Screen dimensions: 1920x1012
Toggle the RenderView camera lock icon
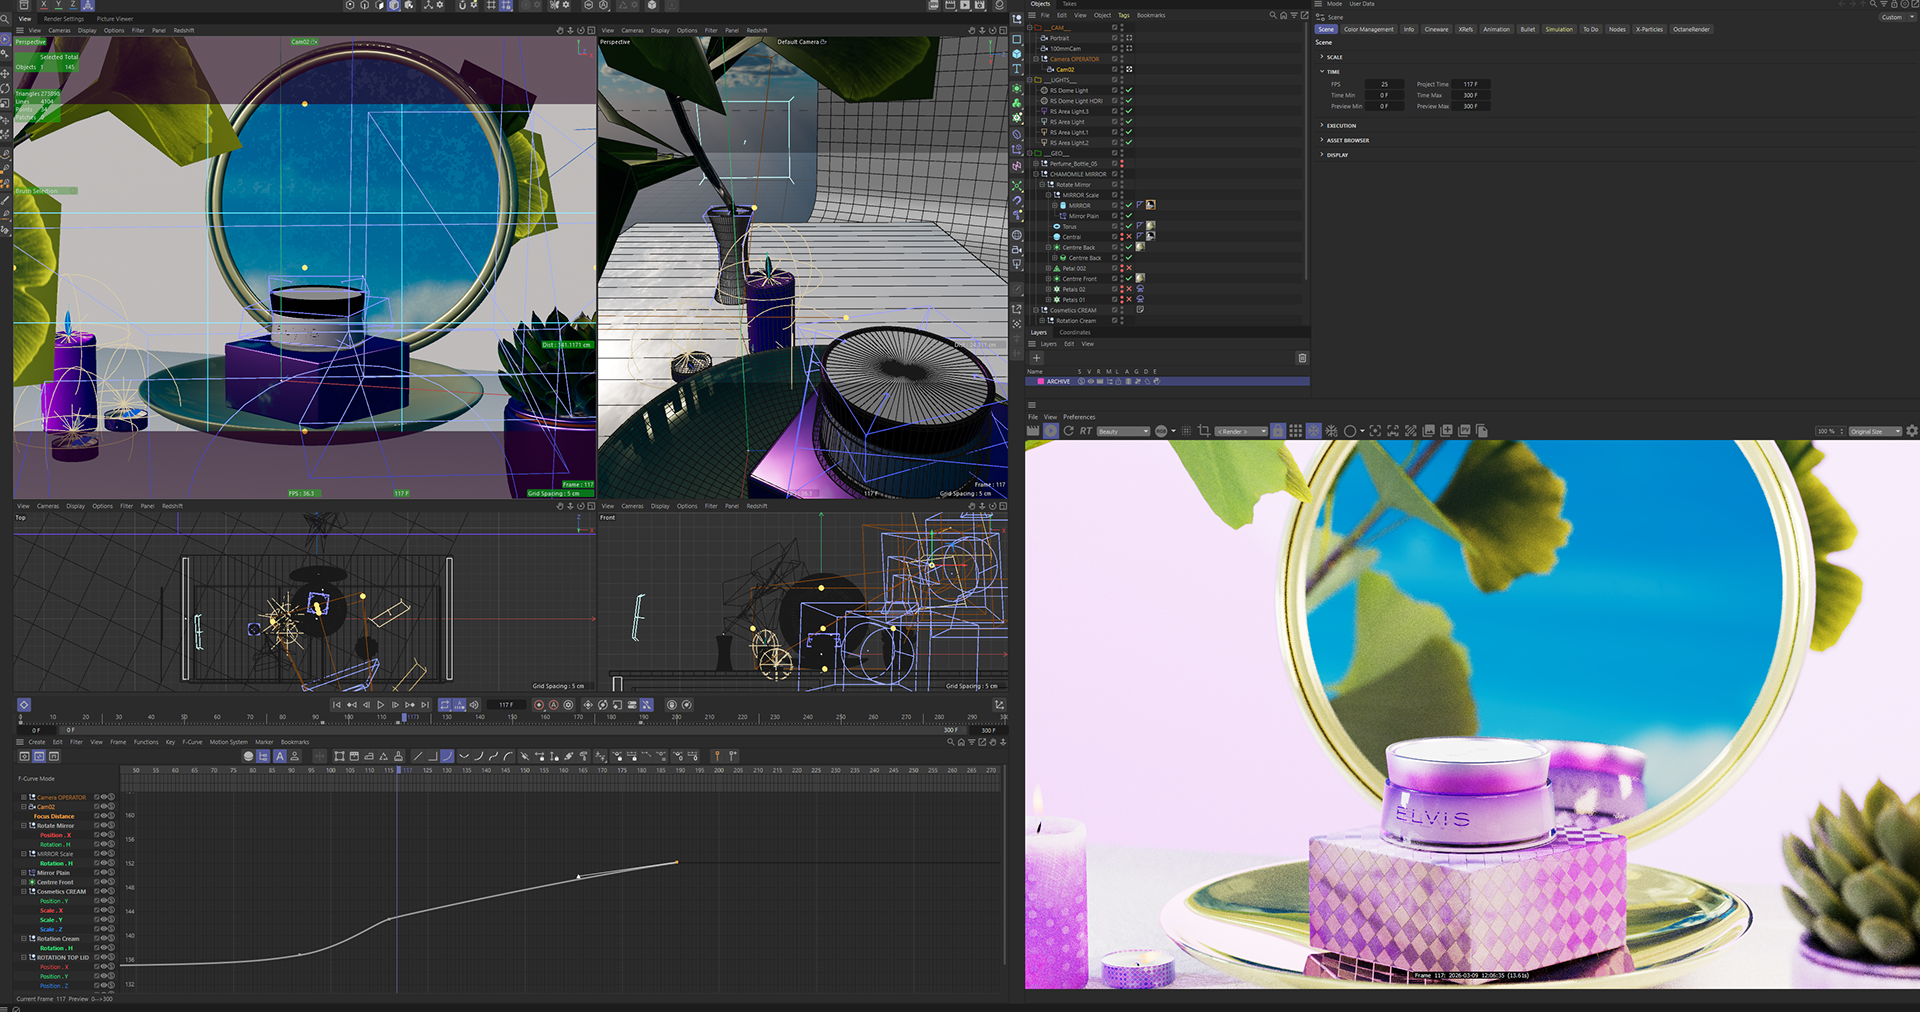pyautogui.click(x=1278, y=431)
